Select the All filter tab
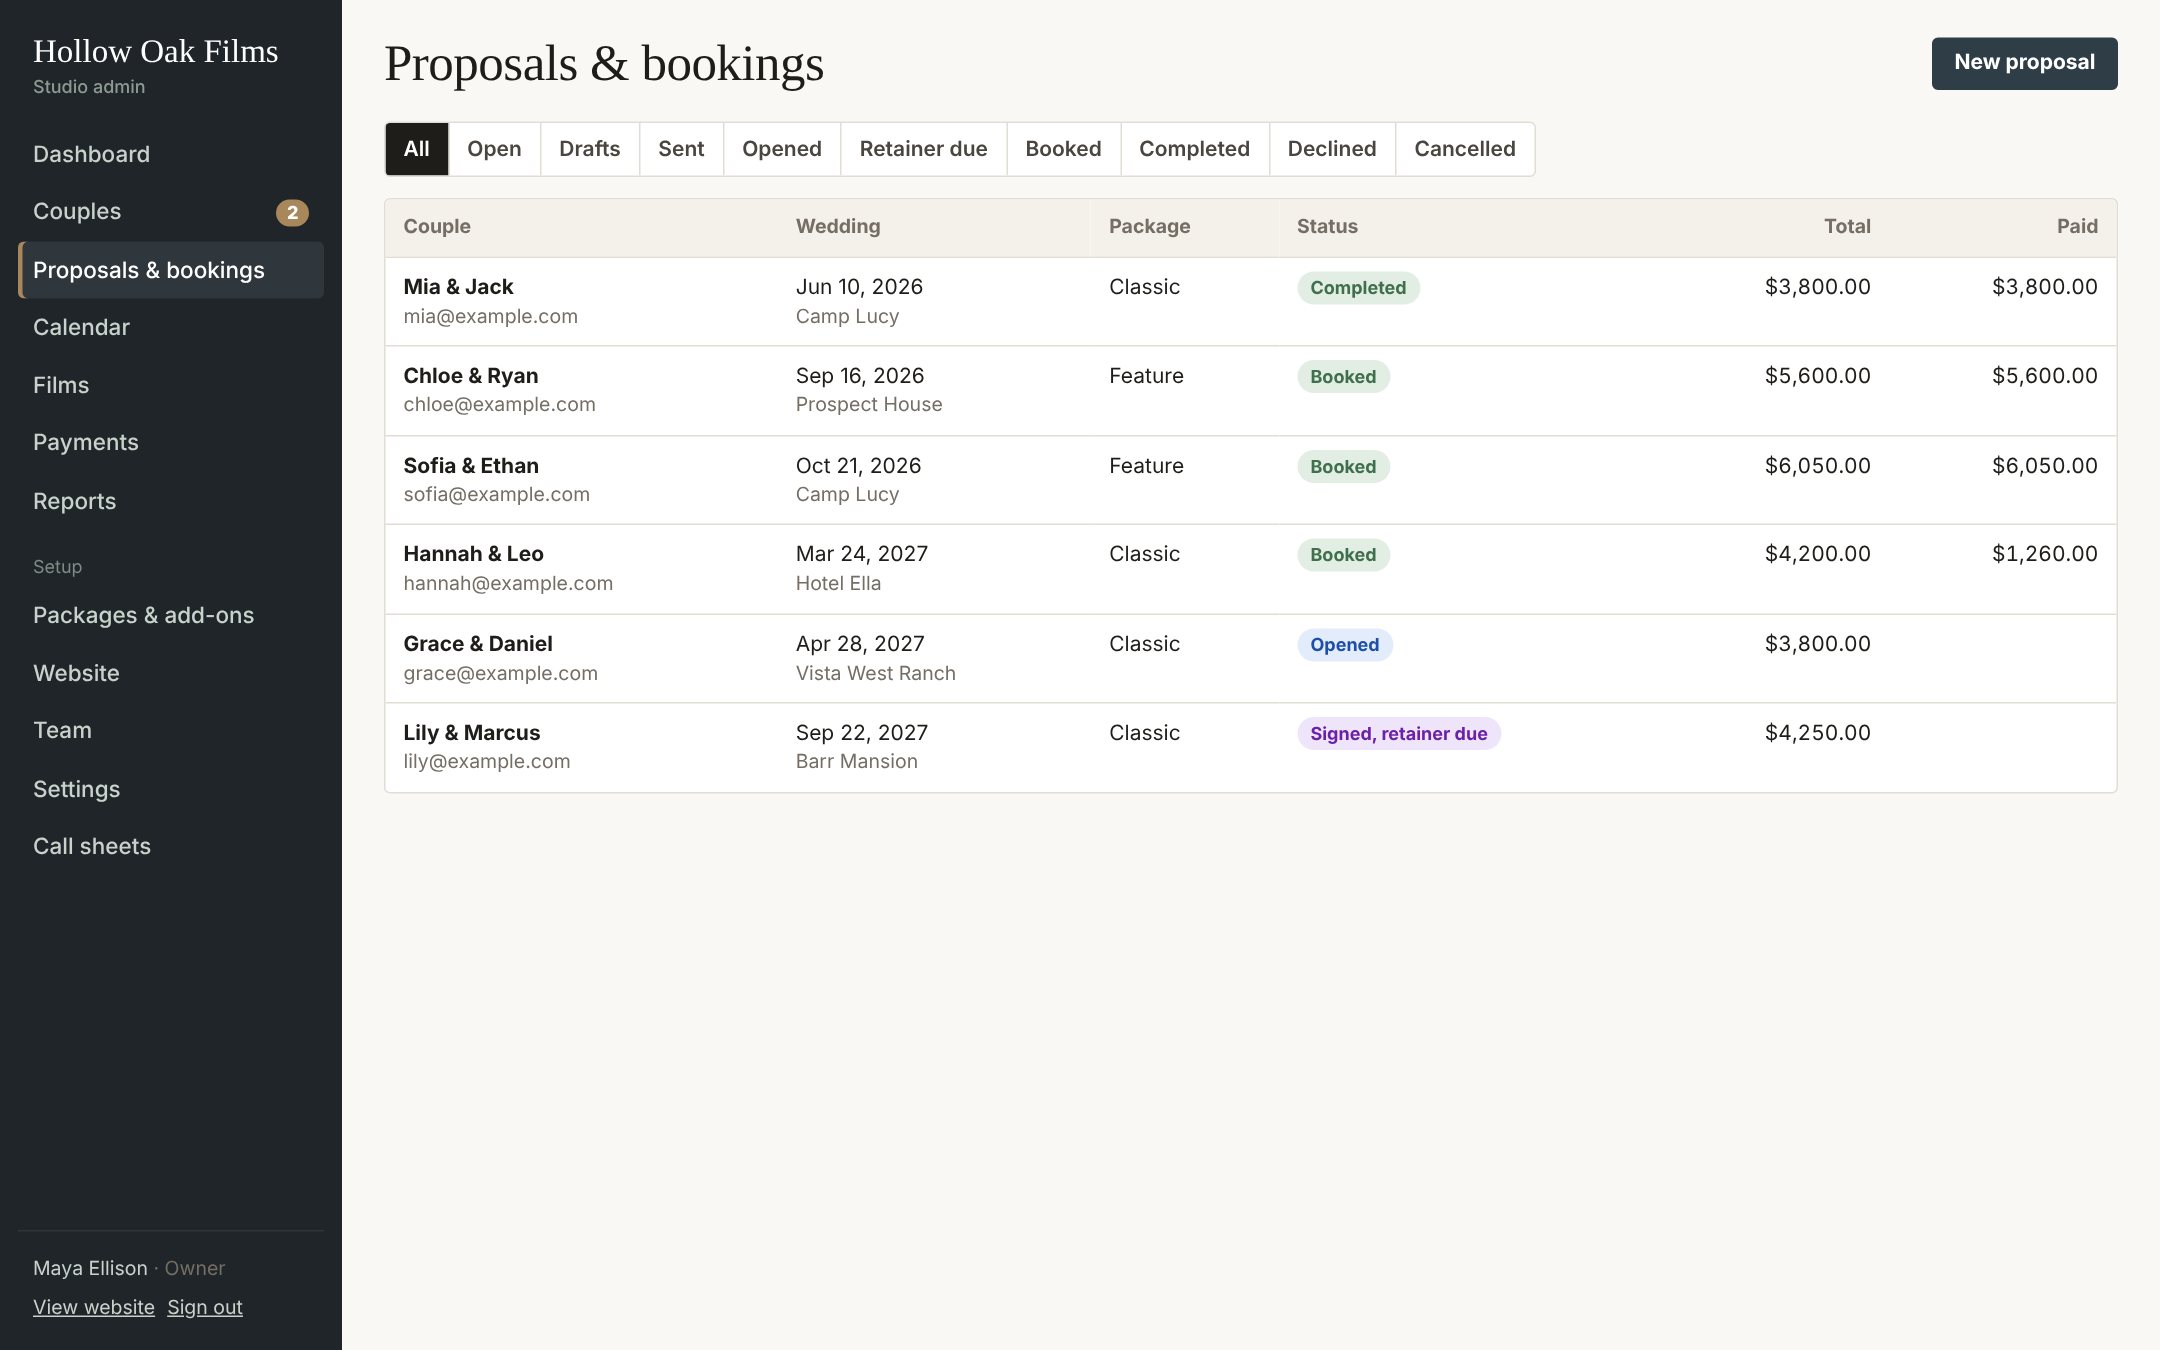 (417, 149)
